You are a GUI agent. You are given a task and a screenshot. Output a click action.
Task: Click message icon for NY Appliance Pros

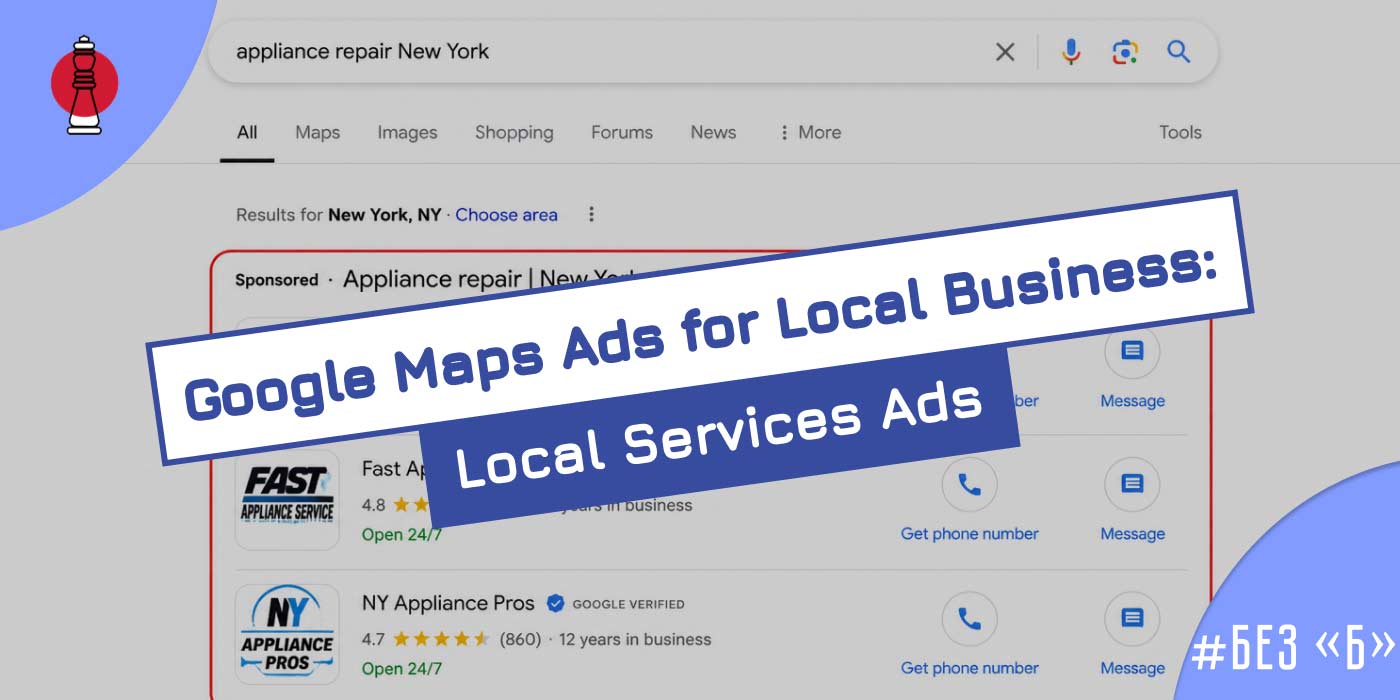1132,619
